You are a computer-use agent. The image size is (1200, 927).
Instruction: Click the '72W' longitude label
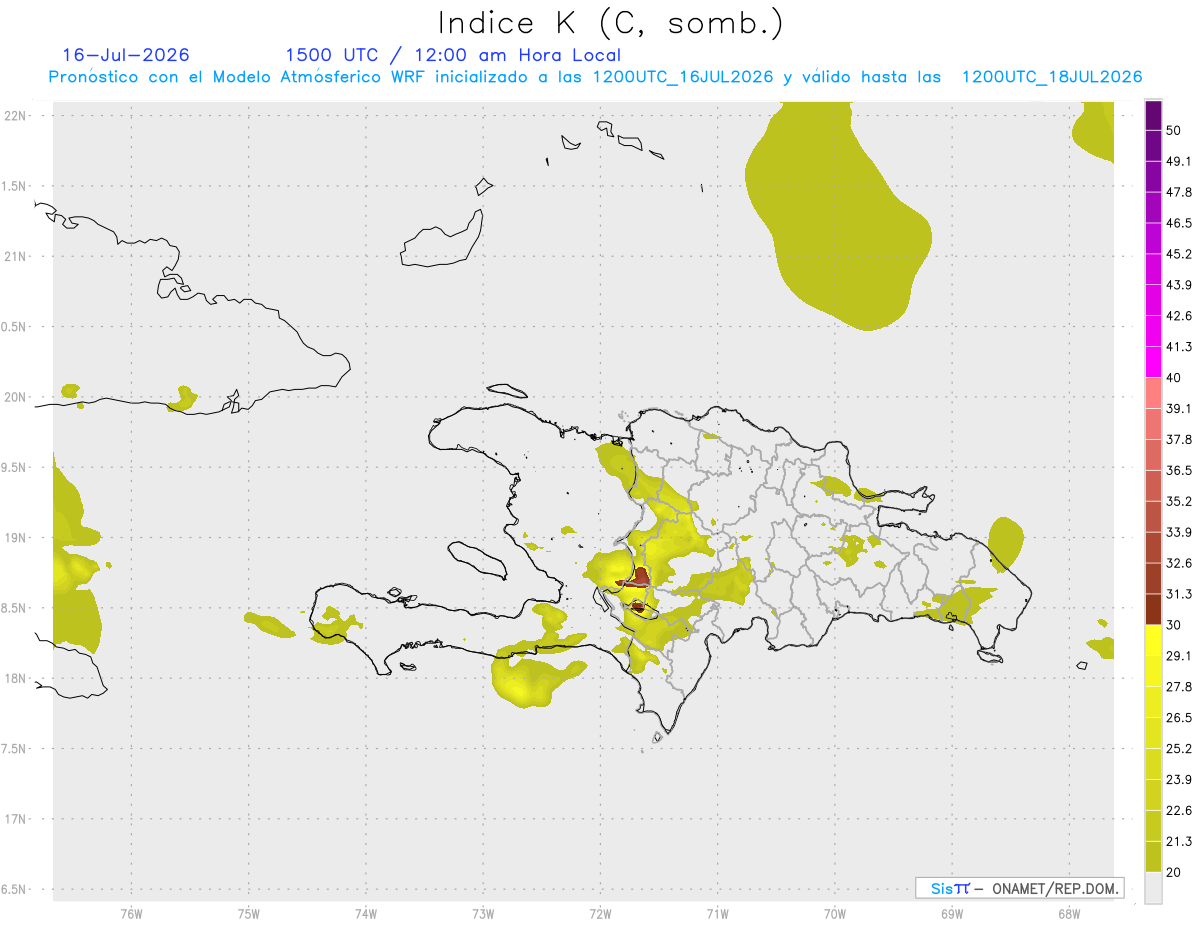click(600, 913)
